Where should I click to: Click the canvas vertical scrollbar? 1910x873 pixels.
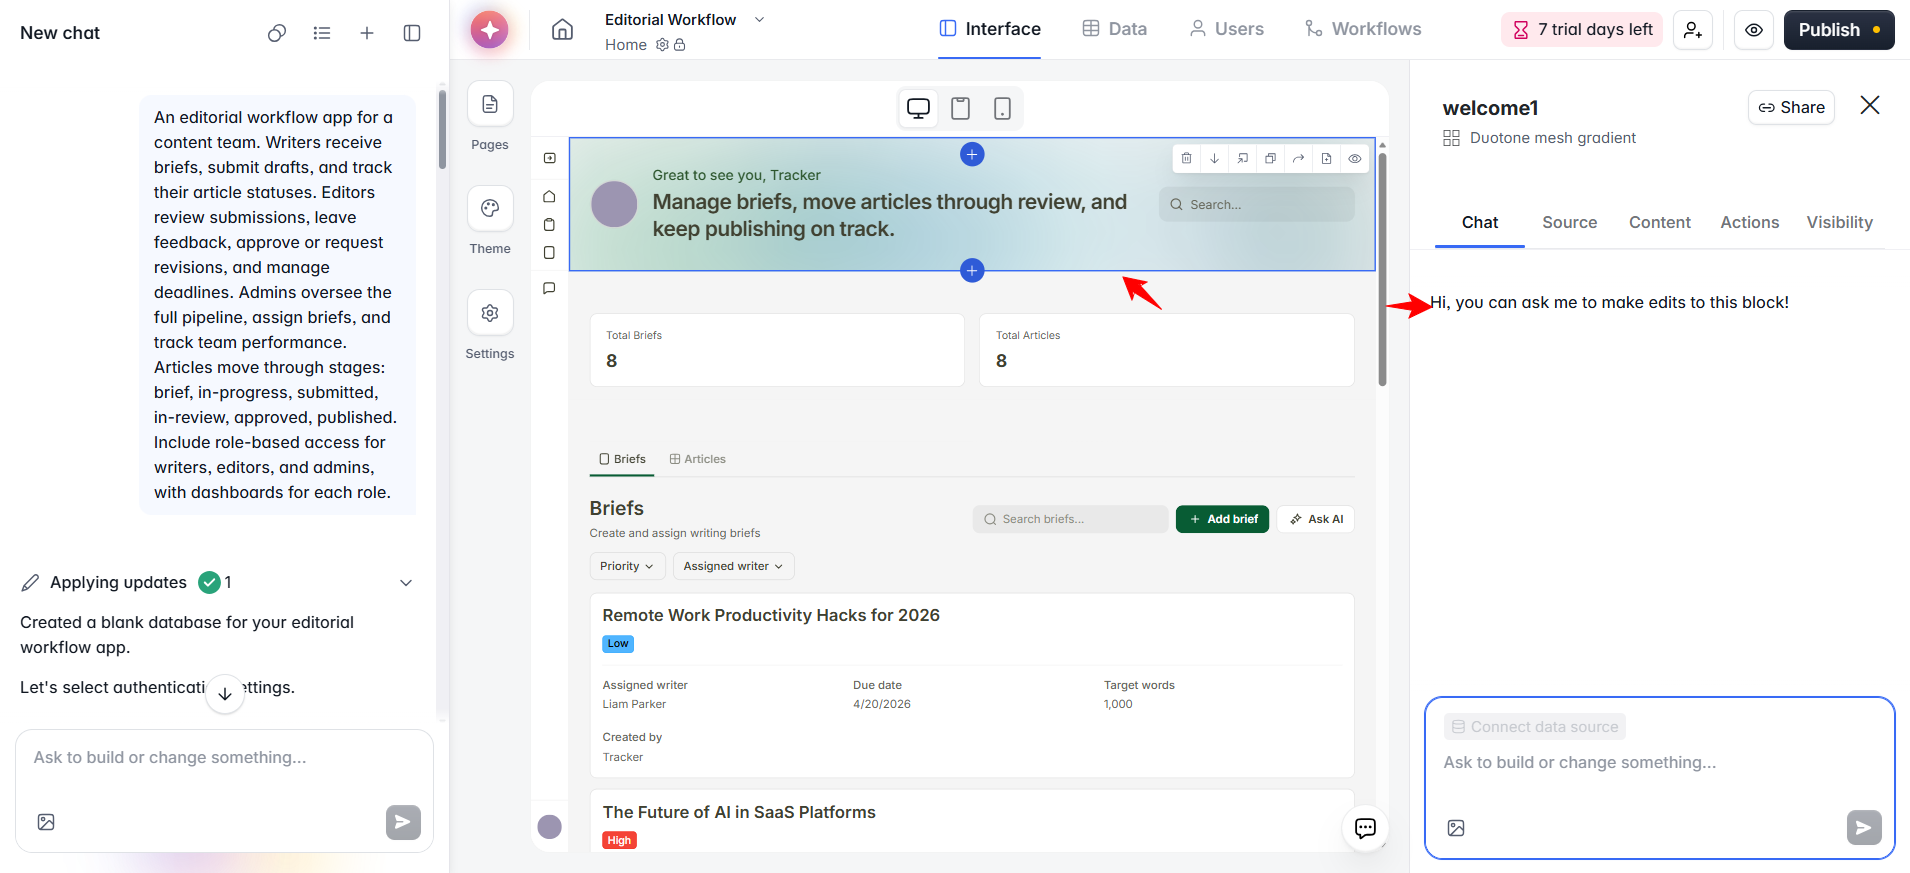[x=1382, y=268]
